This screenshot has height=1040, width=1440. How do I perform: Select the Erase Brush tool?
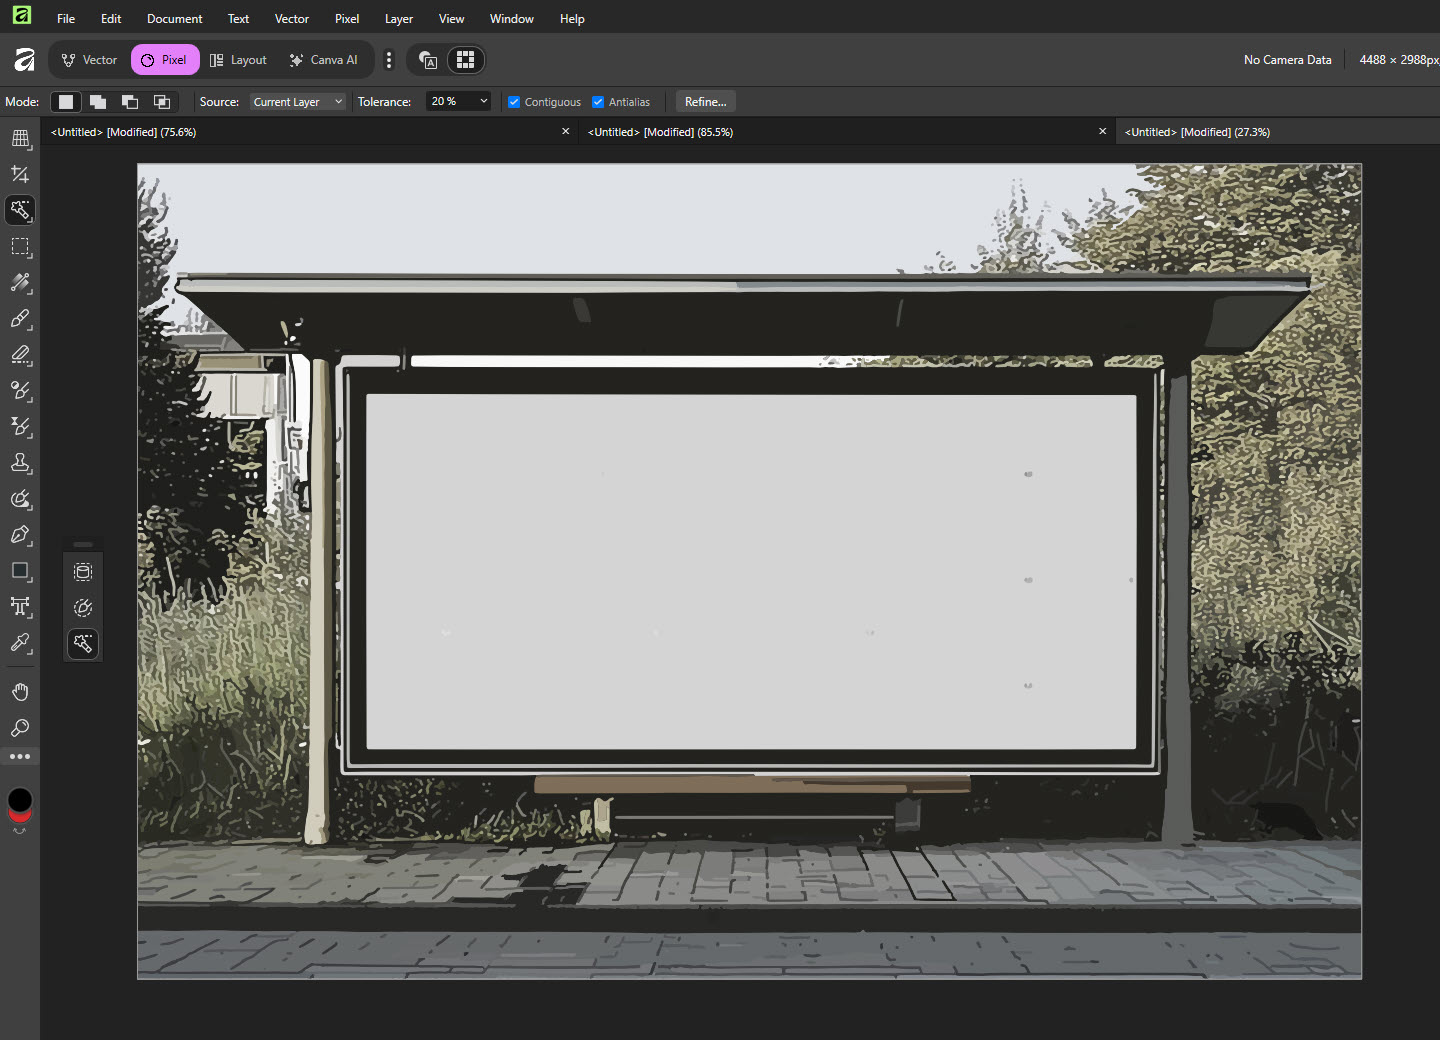[20, 355]
